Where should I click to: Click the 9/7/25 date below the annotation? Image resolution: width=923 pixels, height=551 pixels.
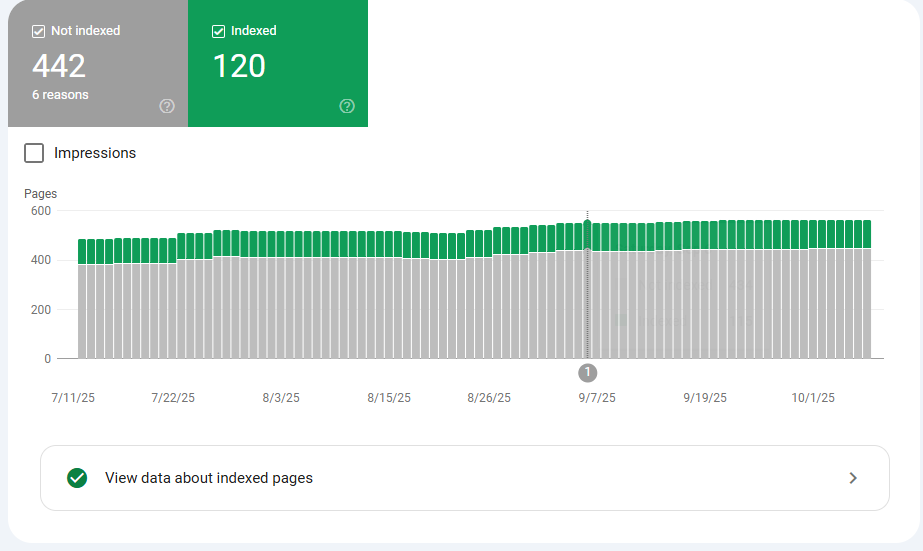pyautogui.click(x=597, y=397)
